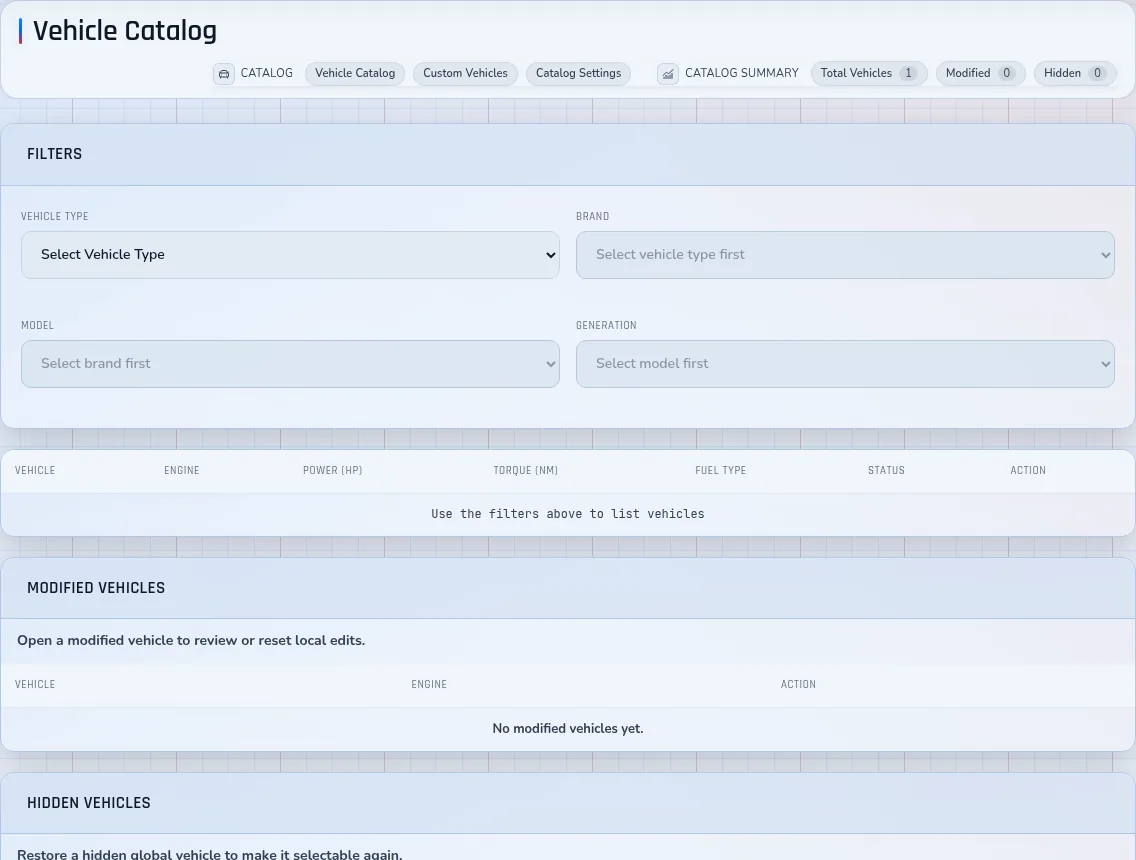This screenshot has height=860, width=1136.
Task: Go to the Catalog Settings tab
Action: [578, 73]
